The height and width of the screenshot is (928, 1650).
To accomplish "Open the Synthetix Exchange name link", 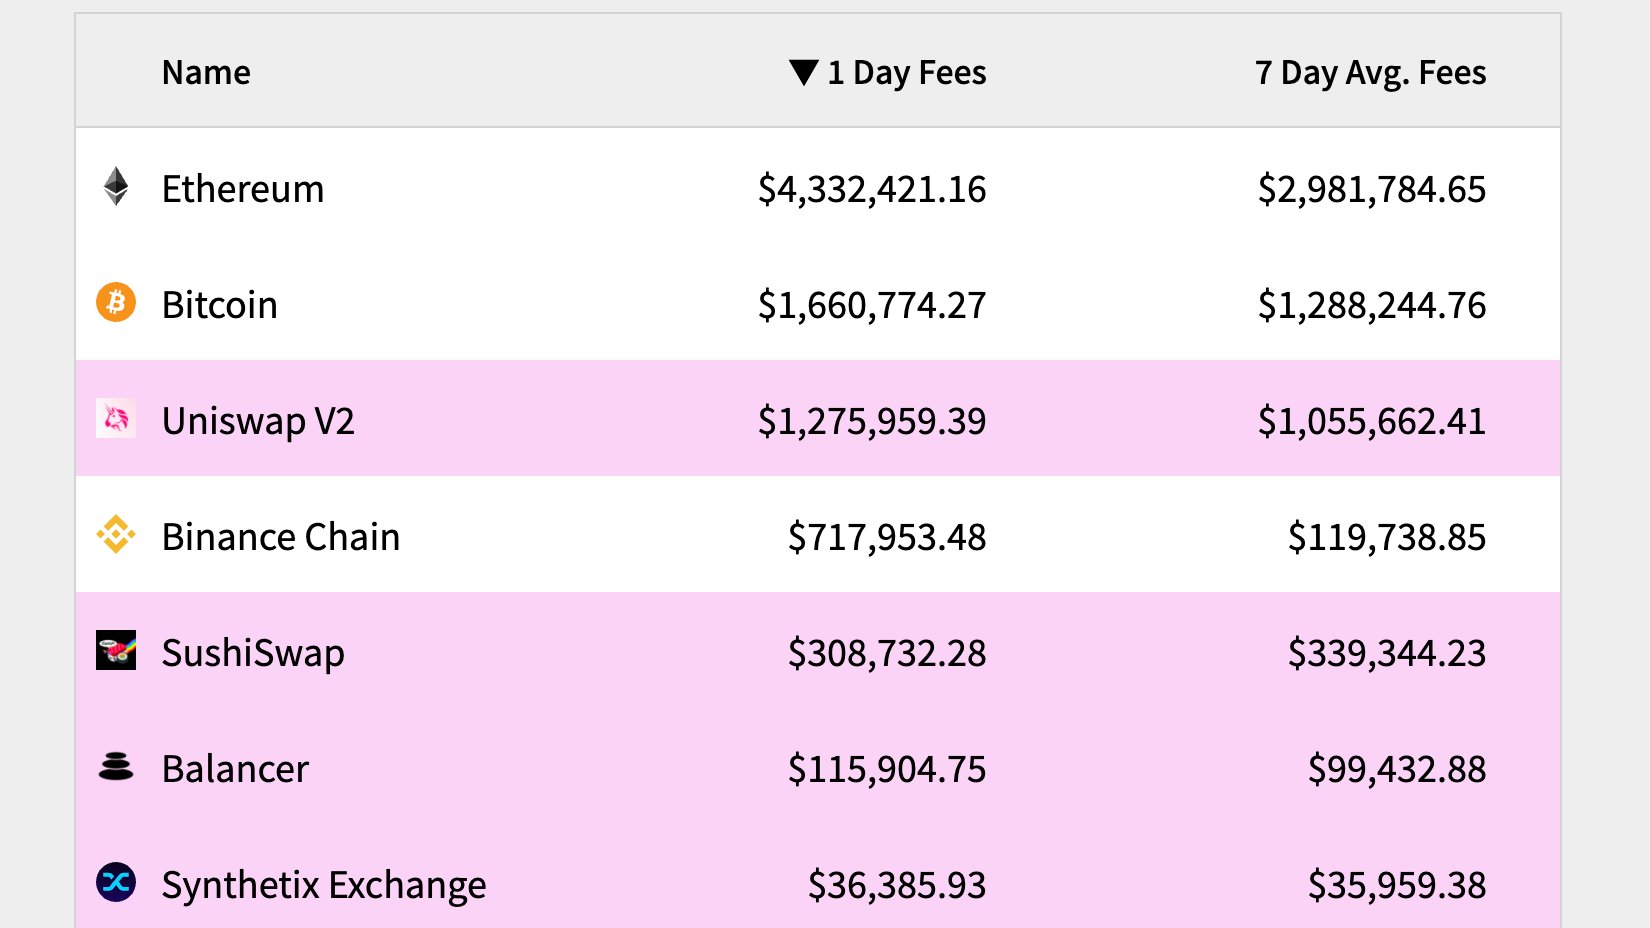I will [x=324, y=885].
